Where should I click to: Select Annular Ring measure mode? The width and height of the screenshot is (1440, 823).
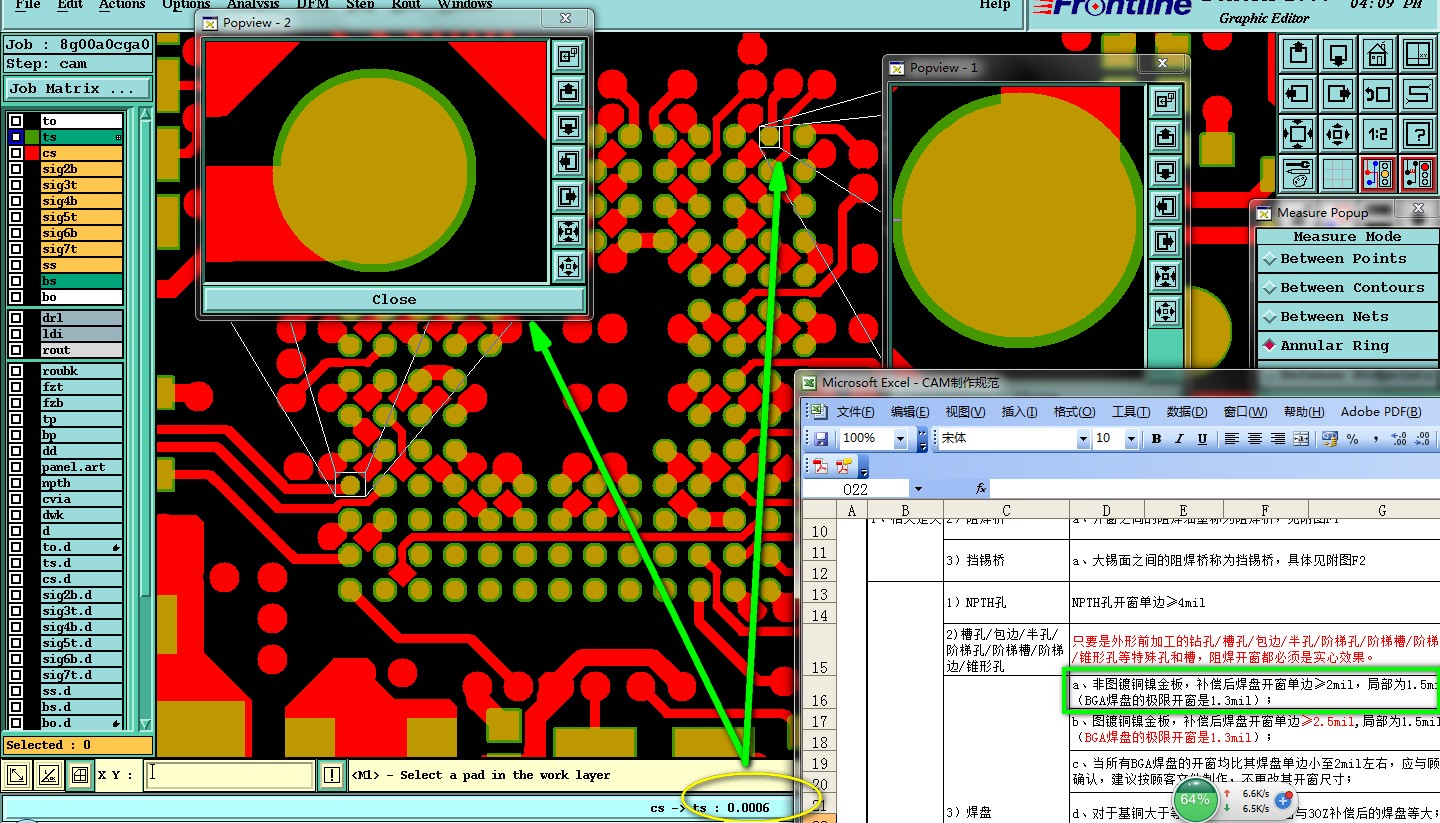tap(1346, 346)
